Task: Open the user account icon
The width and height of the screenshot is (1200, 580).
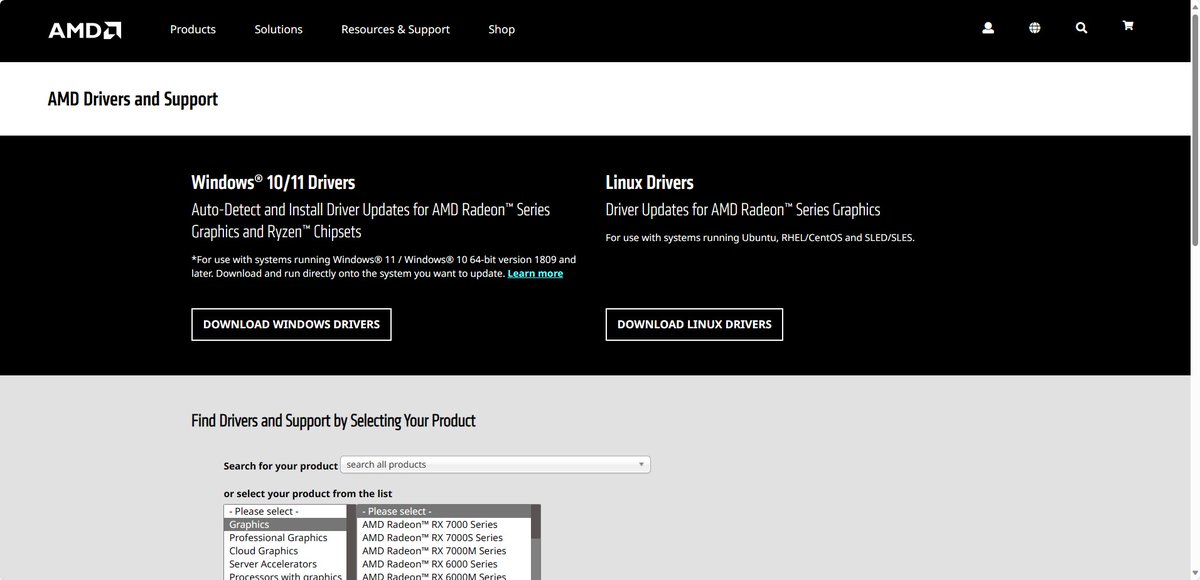Action: [988, 28]
